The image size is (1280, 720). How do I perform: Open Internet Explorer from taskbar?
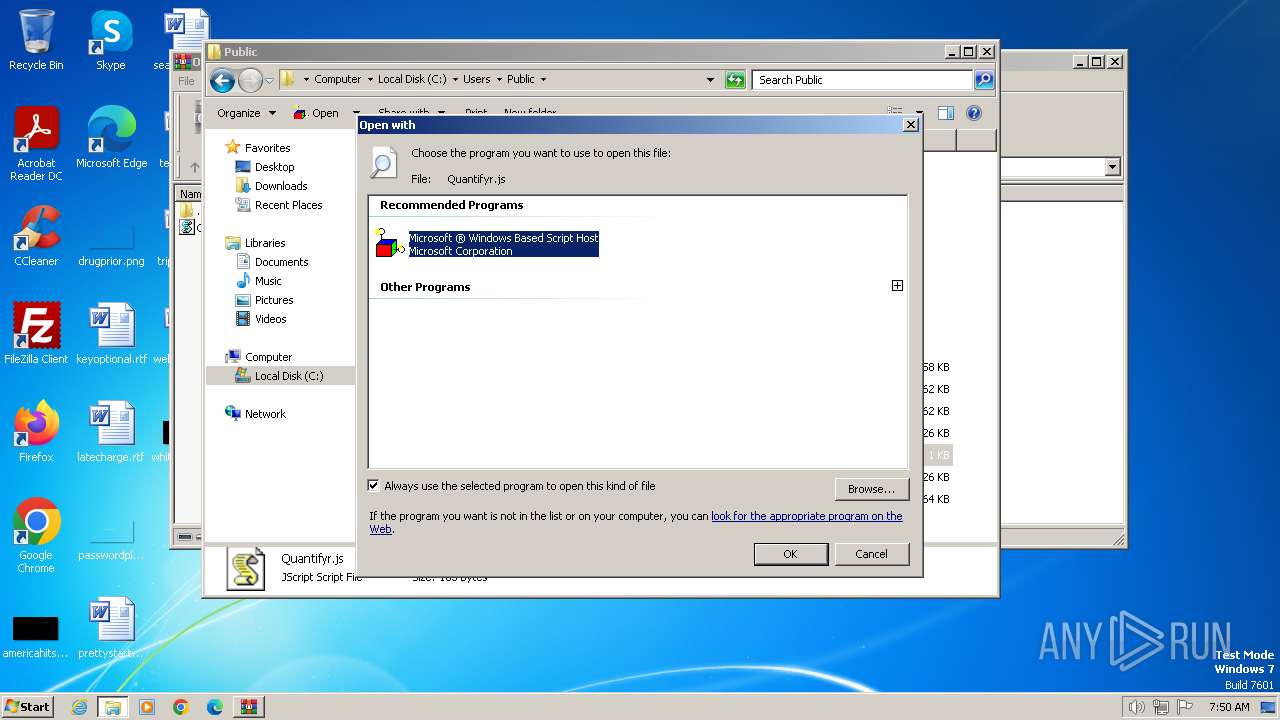click(79, 707)
